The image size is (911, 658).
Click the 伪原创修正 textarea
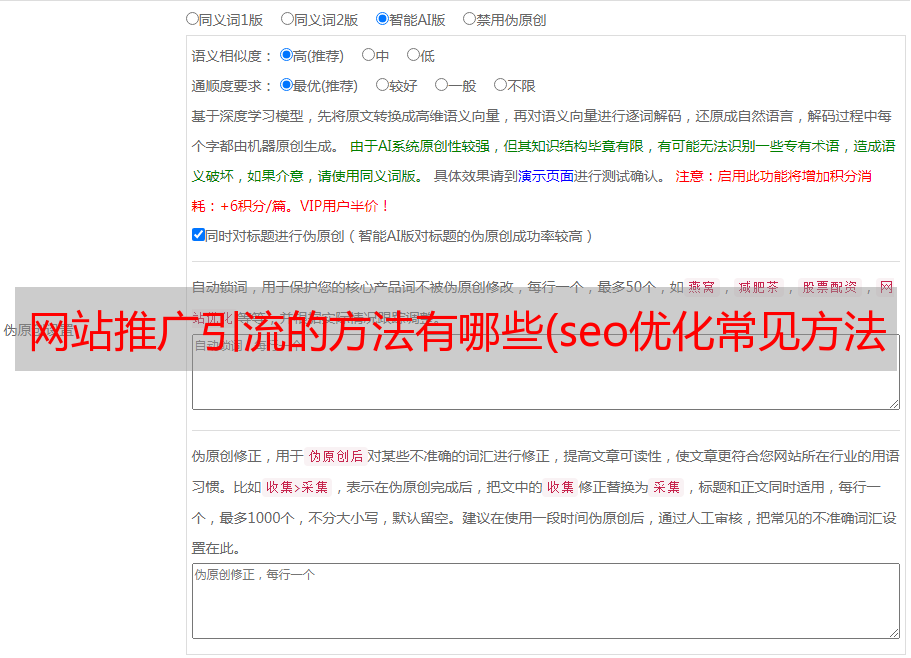click(546, 601)
